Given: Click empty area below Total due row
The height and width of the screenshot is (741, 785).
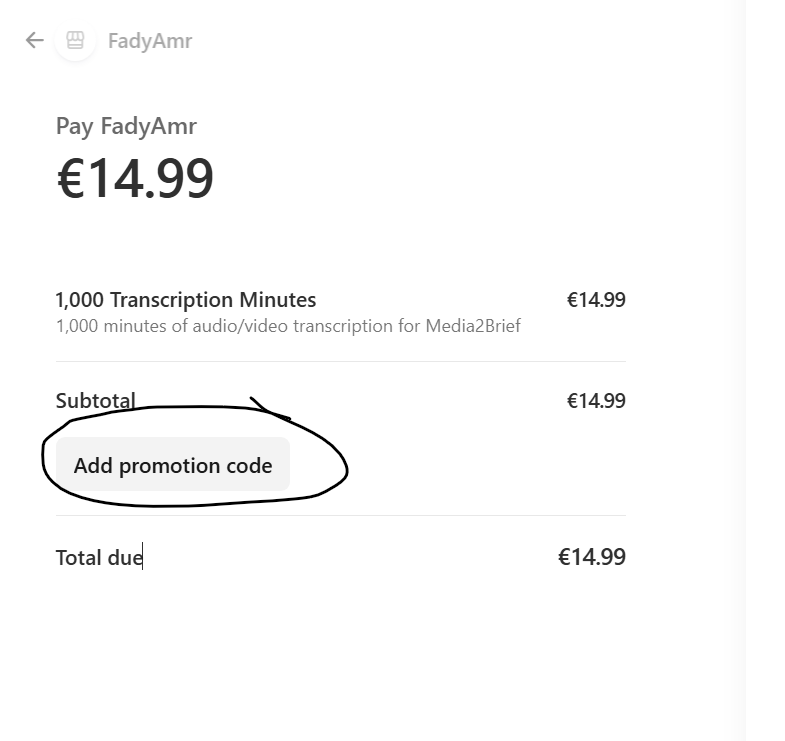Looking at the screenshot, I should click(x=340, y=650).
